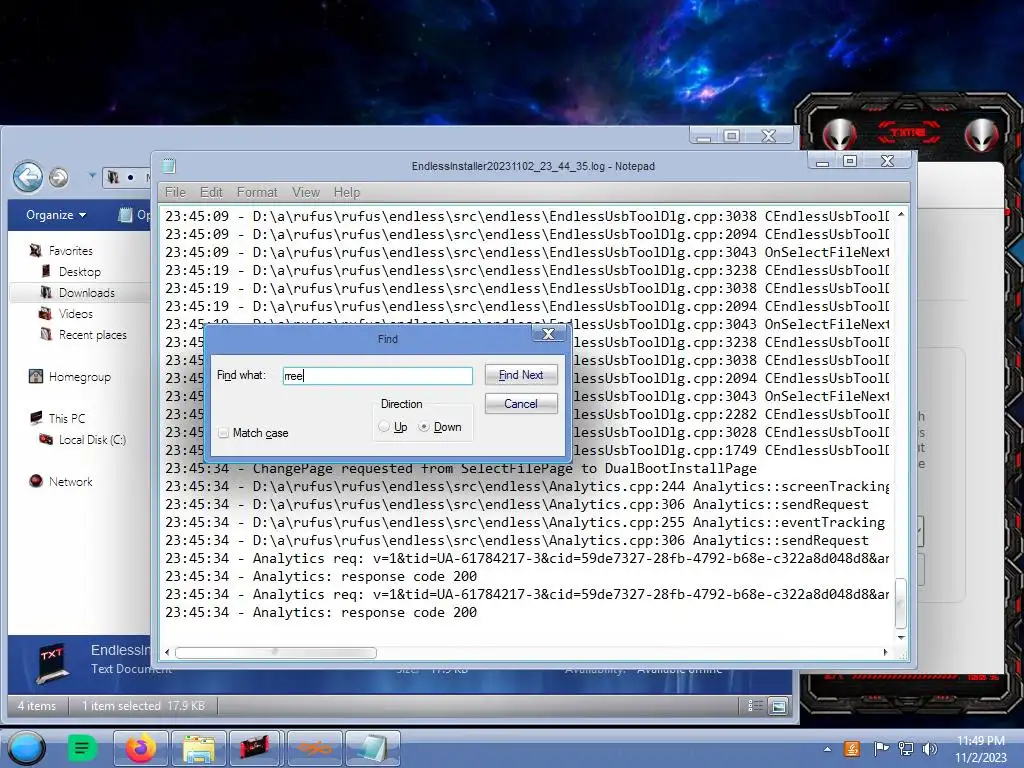Open the Organize dropdown in Explorer
This screenshot has height=768, width=1024.
point(56,215)
